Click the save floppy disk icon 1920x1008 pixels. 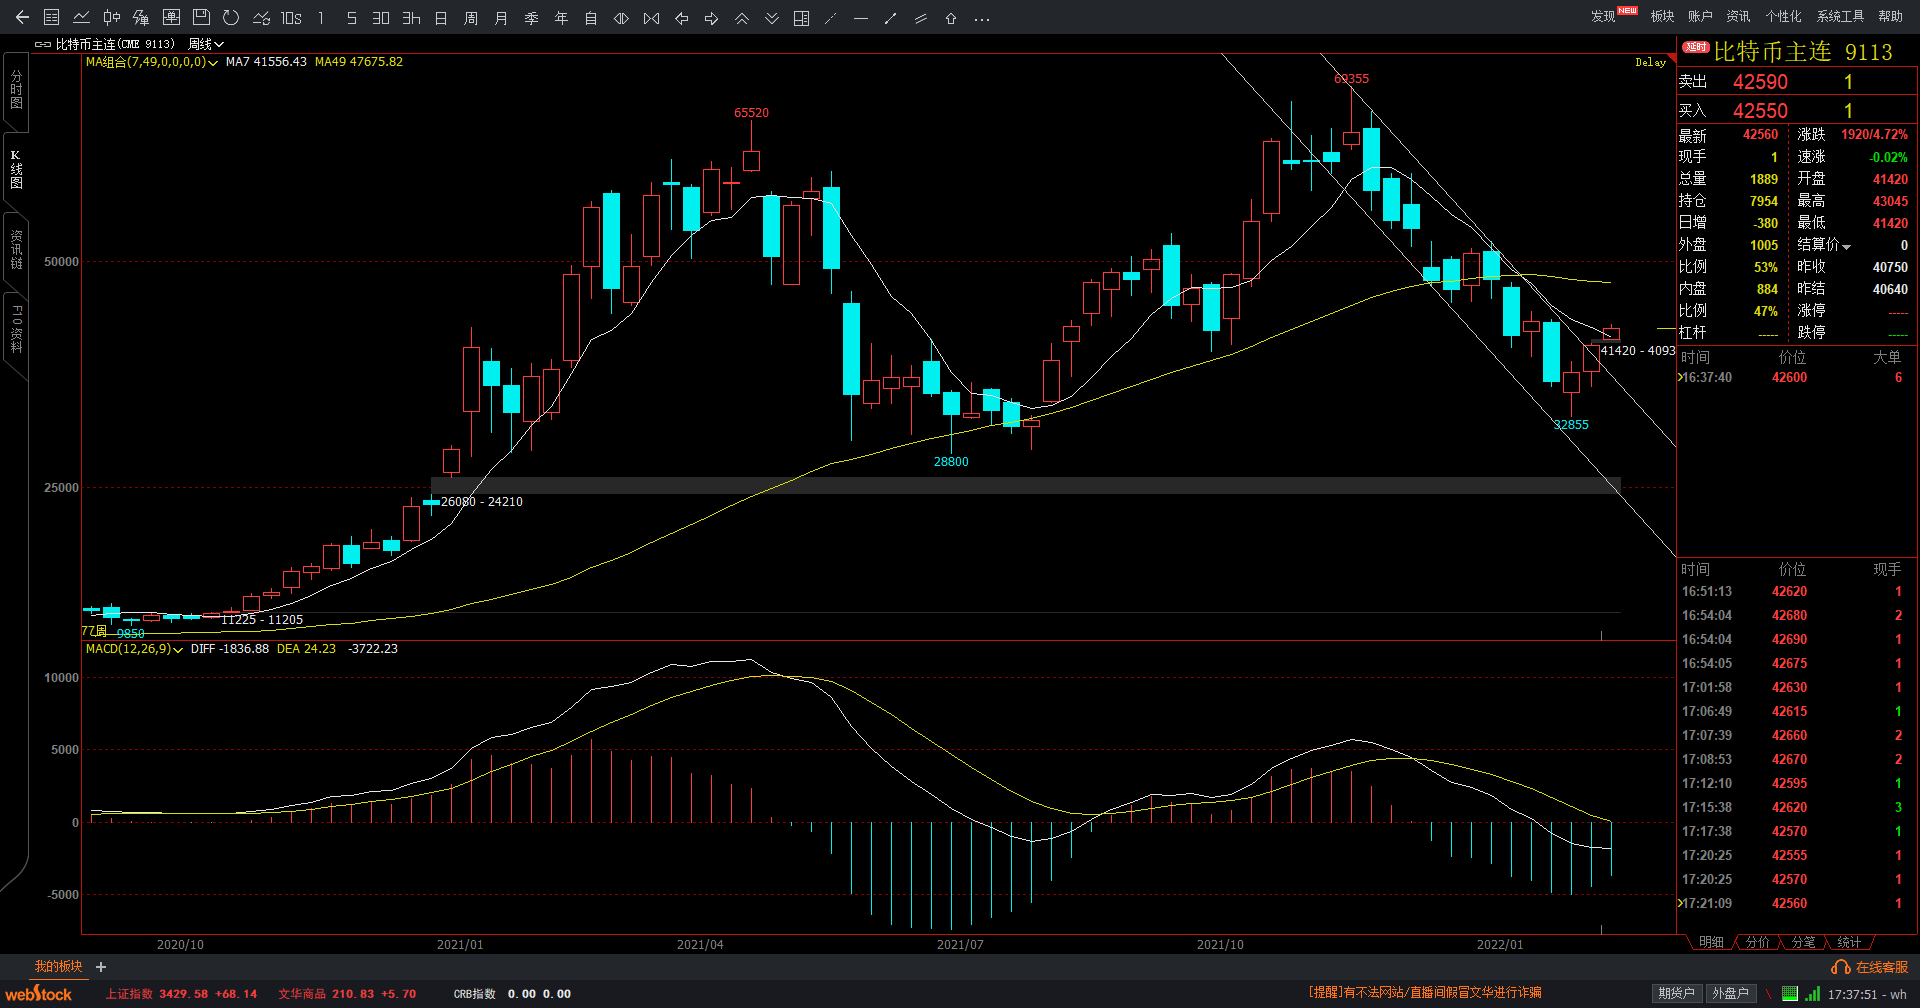click(x=201, y=18)
